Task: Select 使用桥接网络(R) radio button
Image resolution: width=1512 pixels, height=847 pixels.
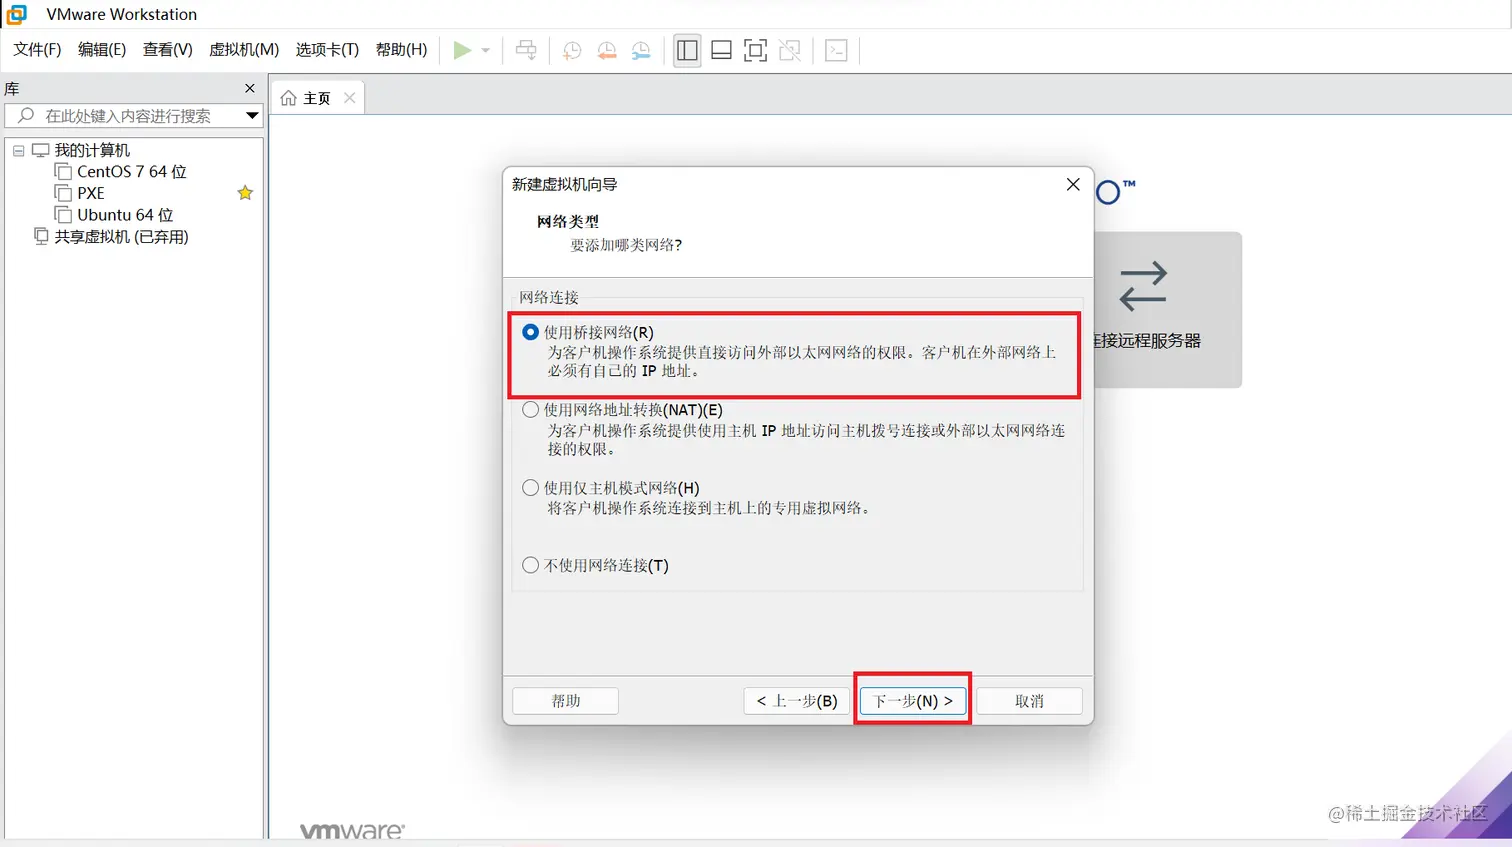Action: (x=531, y=332)
